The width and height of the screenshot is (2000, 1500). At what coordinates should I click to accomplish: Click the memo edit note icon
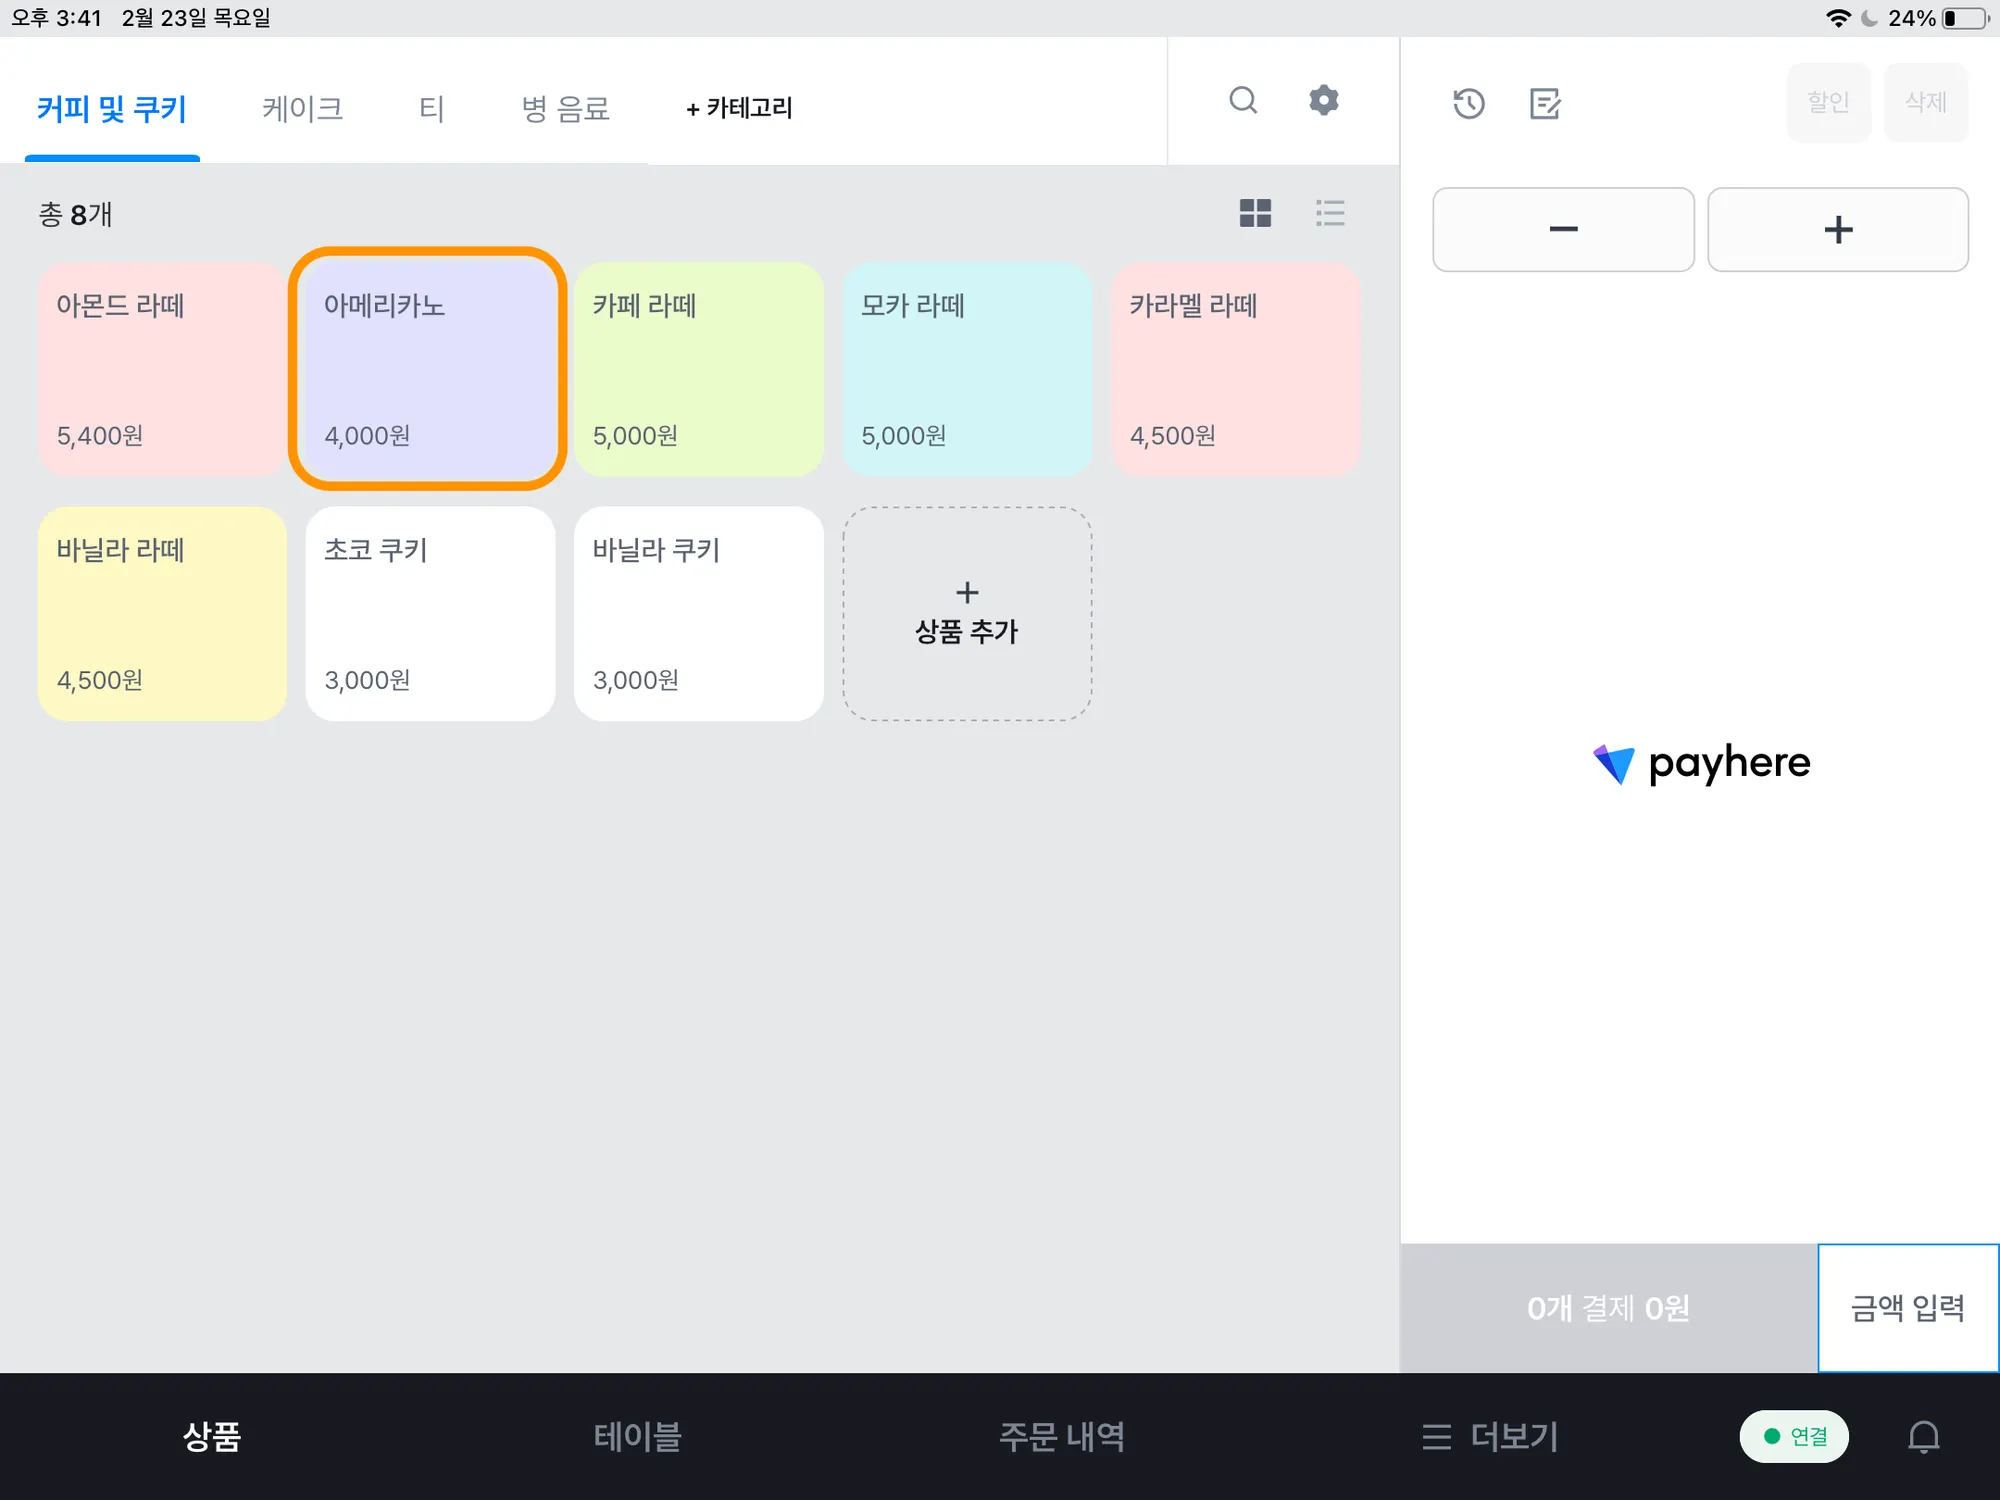coord(1545,103)
